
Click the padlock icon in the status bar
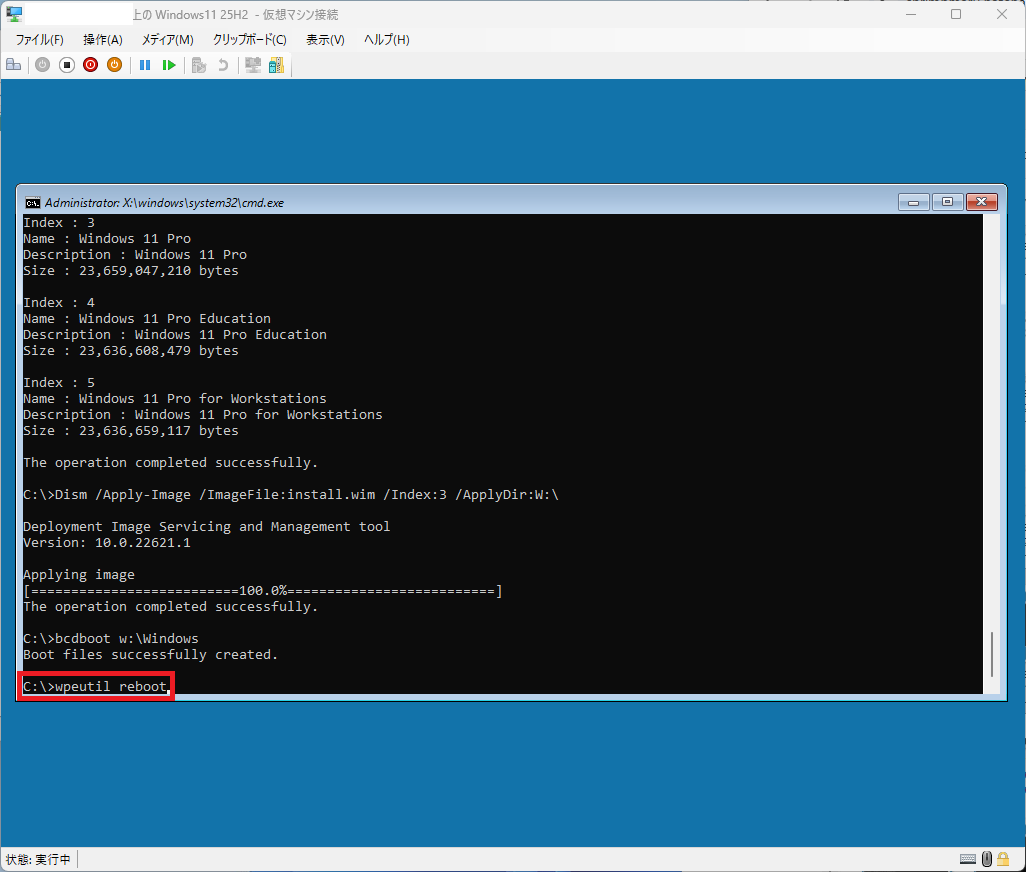1003,859
